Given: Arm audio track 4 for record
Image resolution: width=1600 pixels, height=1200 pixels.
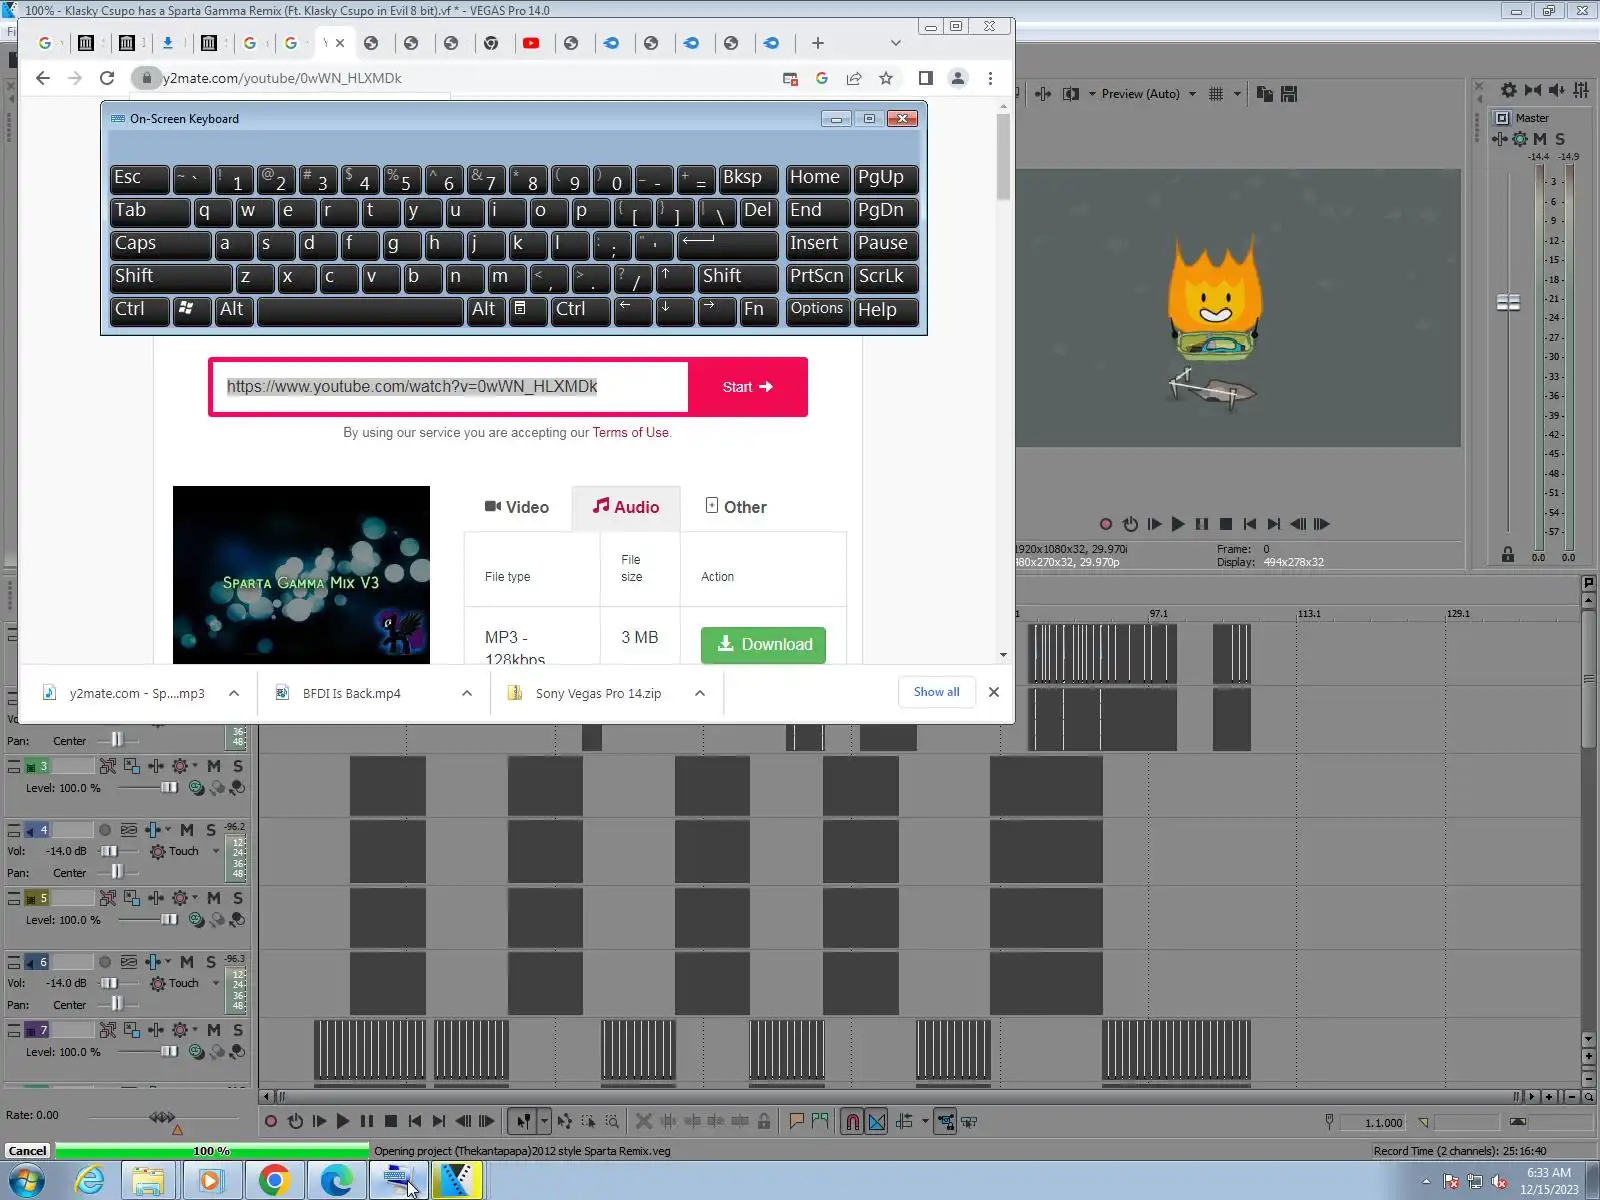Looking at the screenshot, I should tap(105, 830).
